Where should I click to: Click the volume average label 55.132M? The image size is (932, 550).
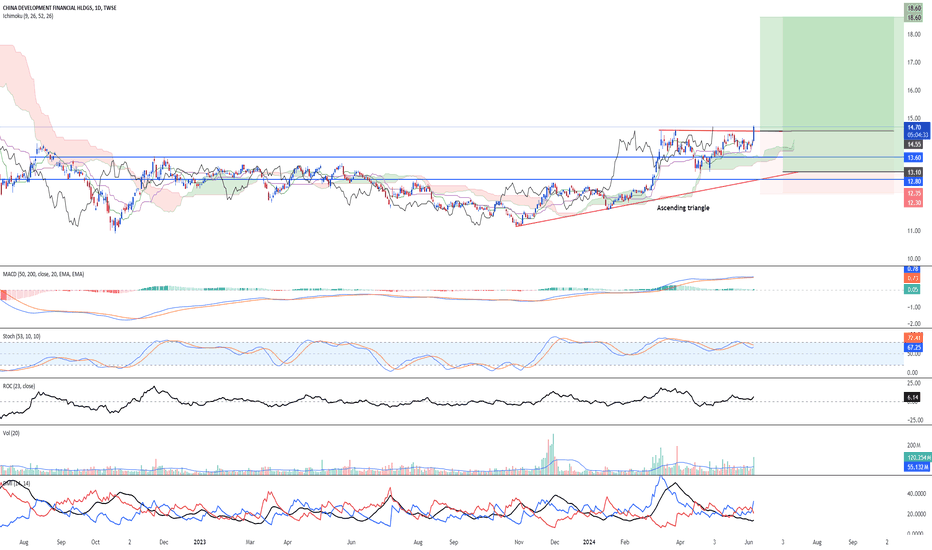pos(918,467)
